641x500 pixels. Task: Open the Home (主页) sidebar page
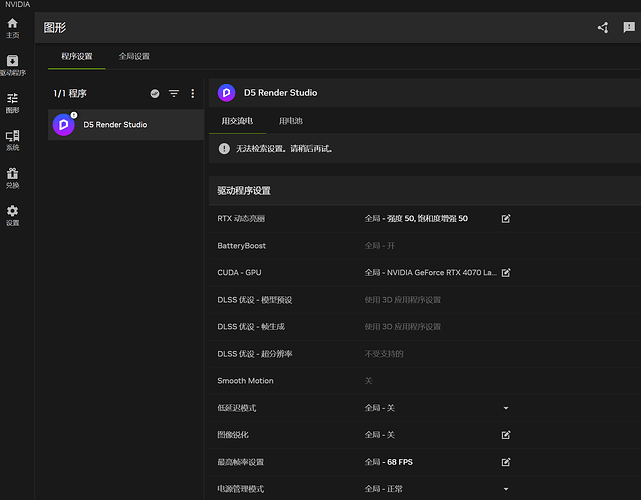(x=12, y=28)
